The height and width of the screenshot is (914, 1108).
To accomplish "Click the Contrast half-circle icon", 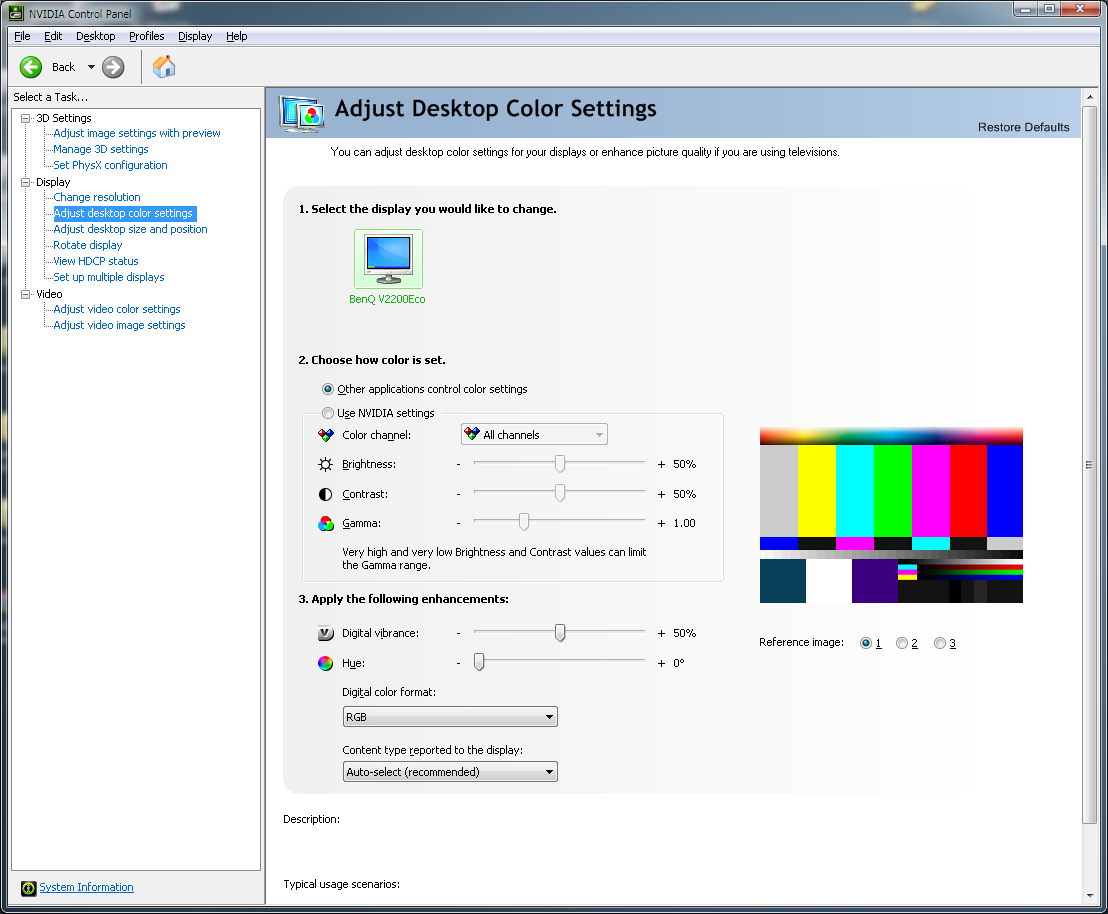I will pyautogui.click(x=326, y=494).
